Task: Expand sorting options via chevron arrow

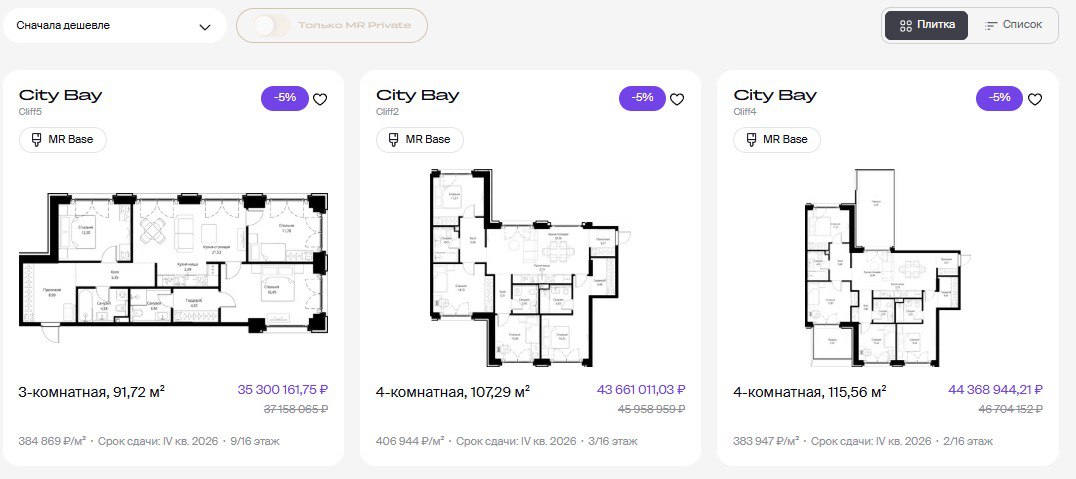Action: [x=205, y=27]
